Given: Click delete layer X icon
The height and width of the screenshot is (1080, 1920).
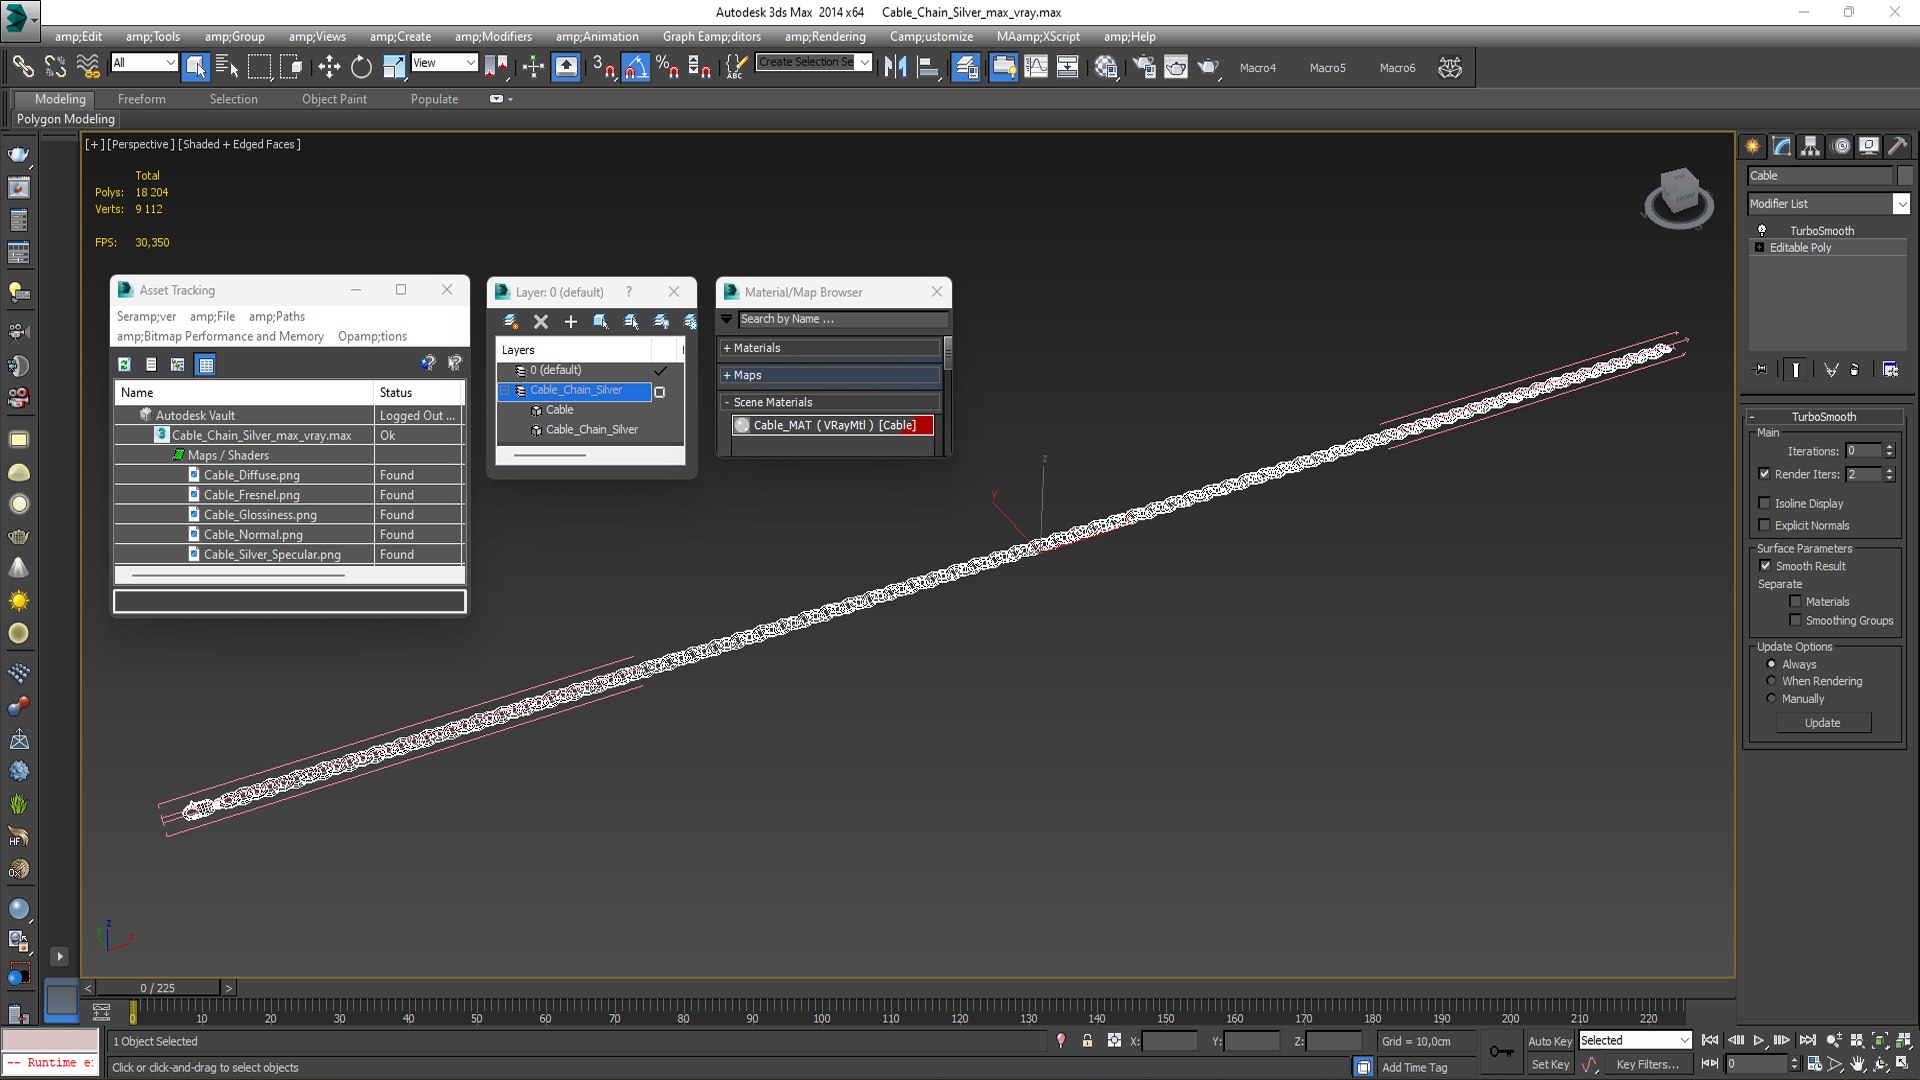Looking at the screenshot, I should 541,321.
